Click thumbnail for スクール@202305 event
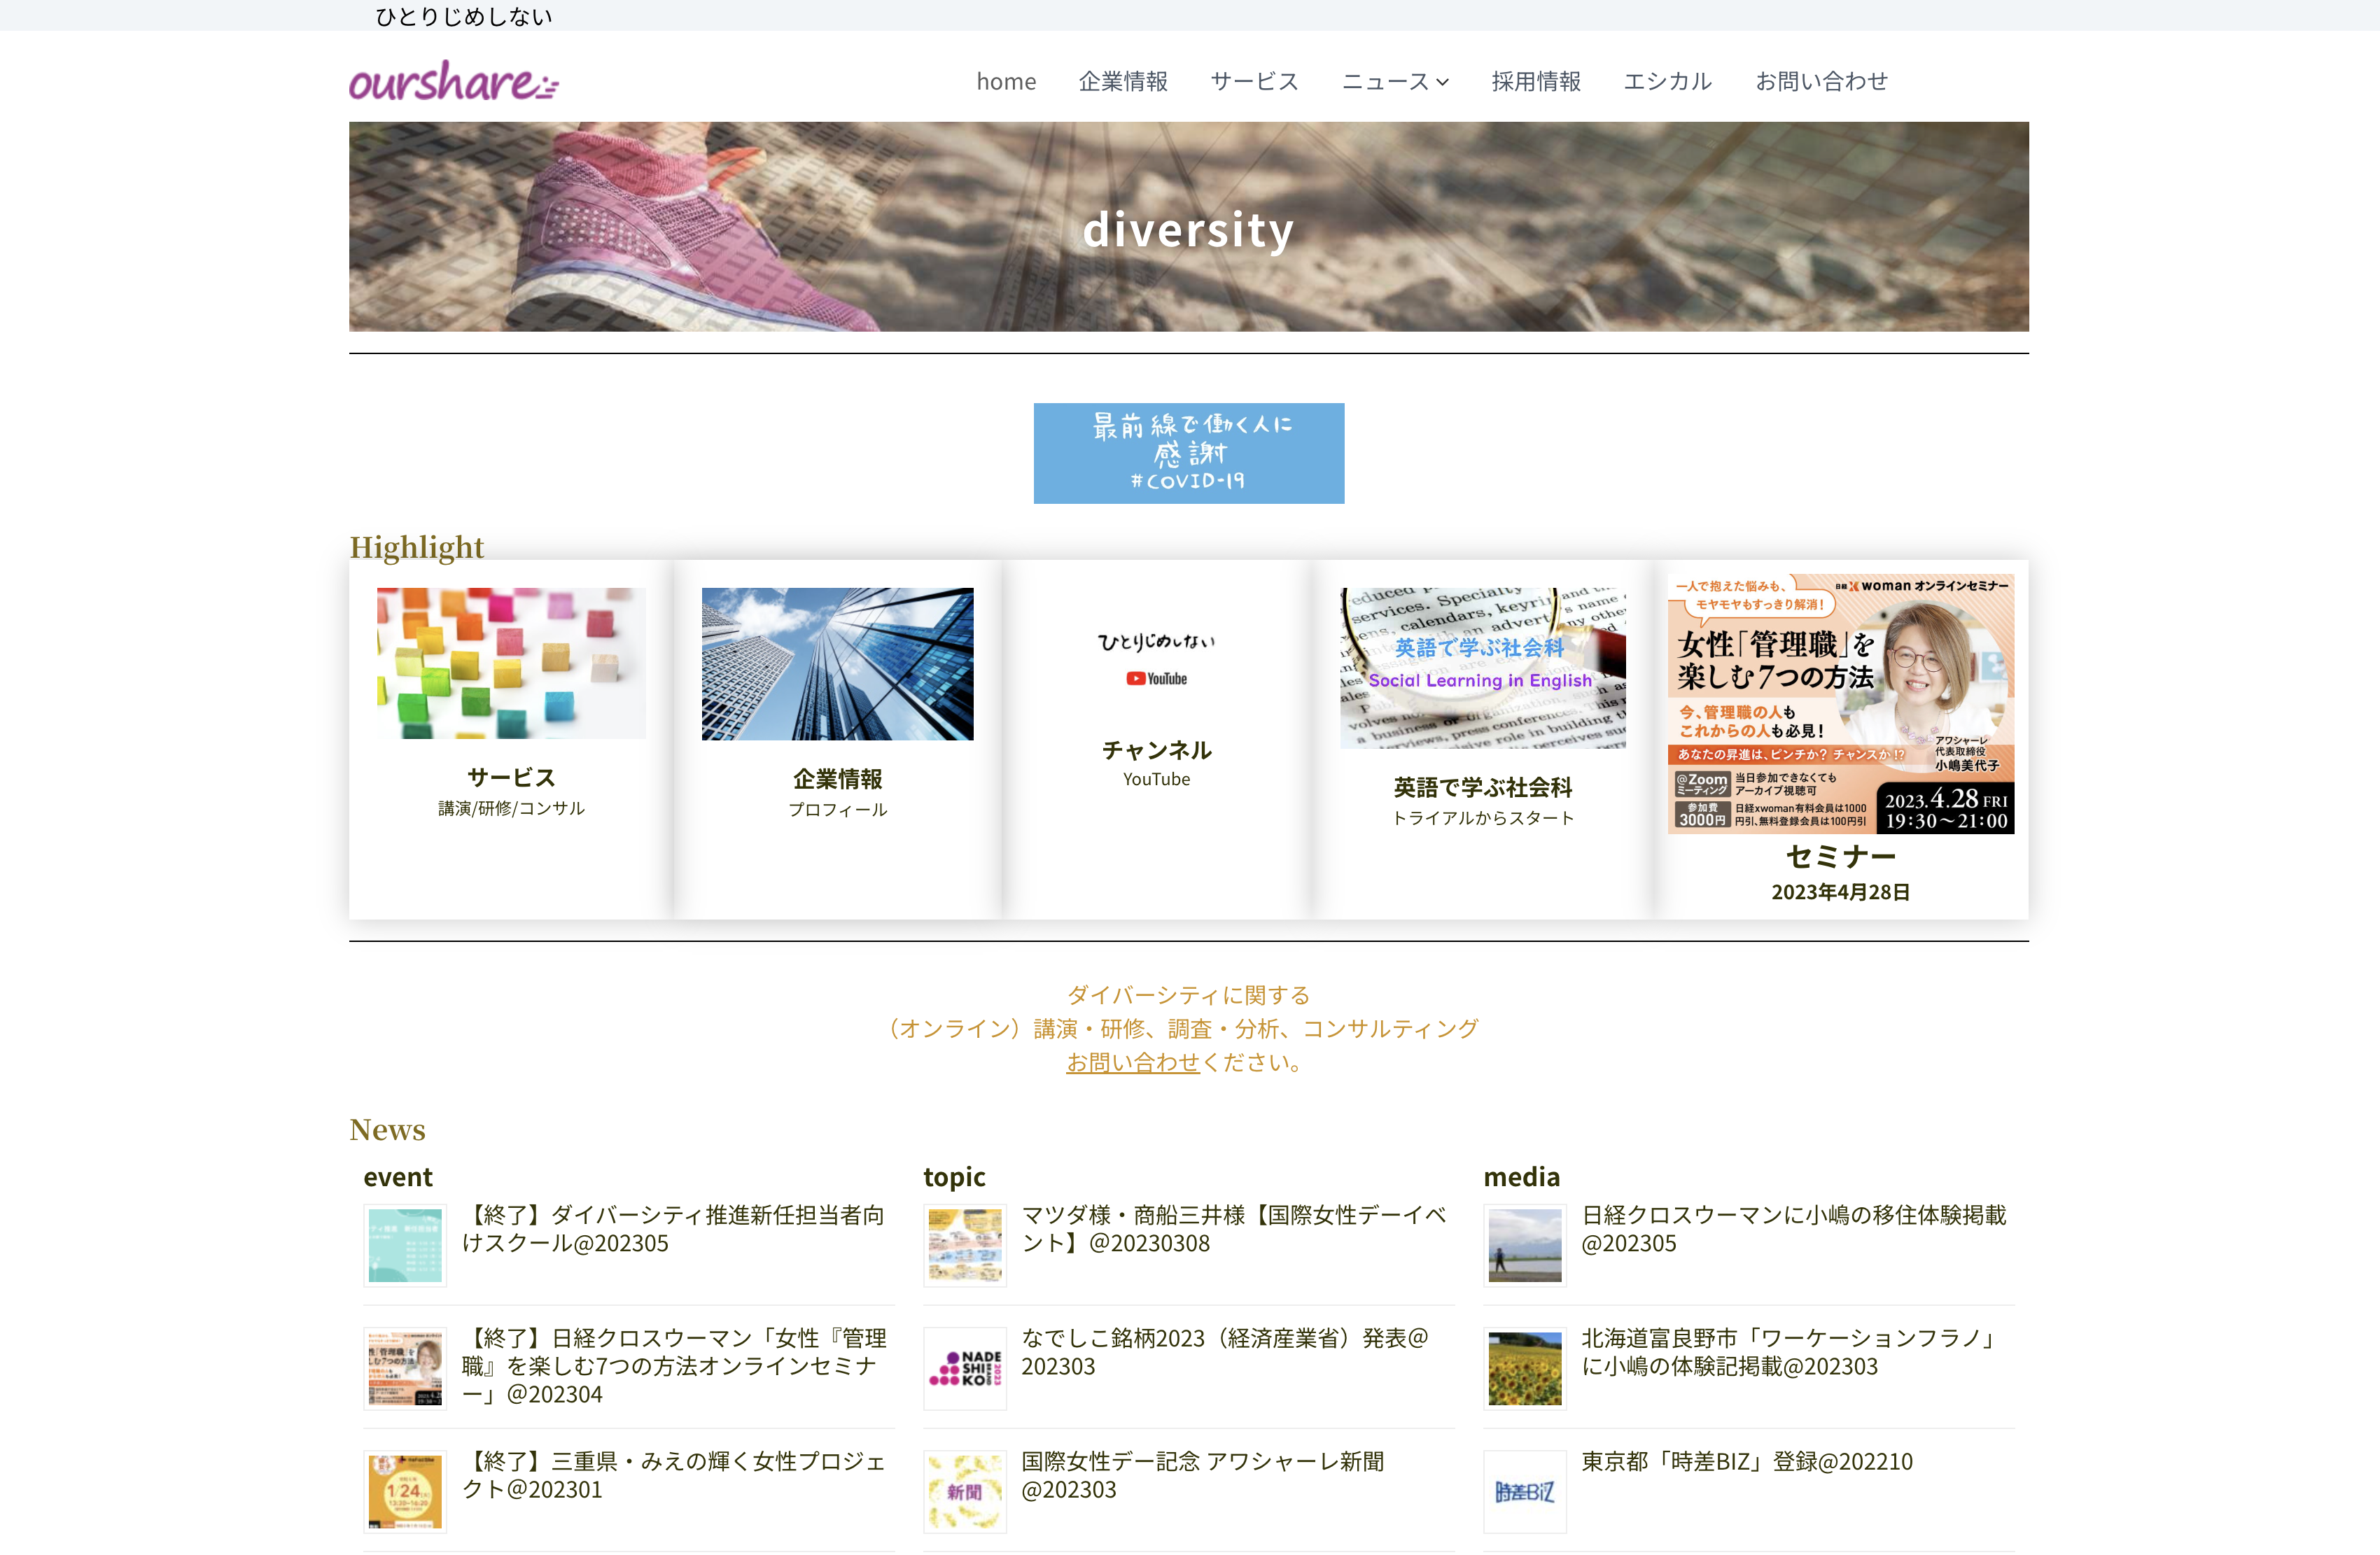 coord(405,1245)
